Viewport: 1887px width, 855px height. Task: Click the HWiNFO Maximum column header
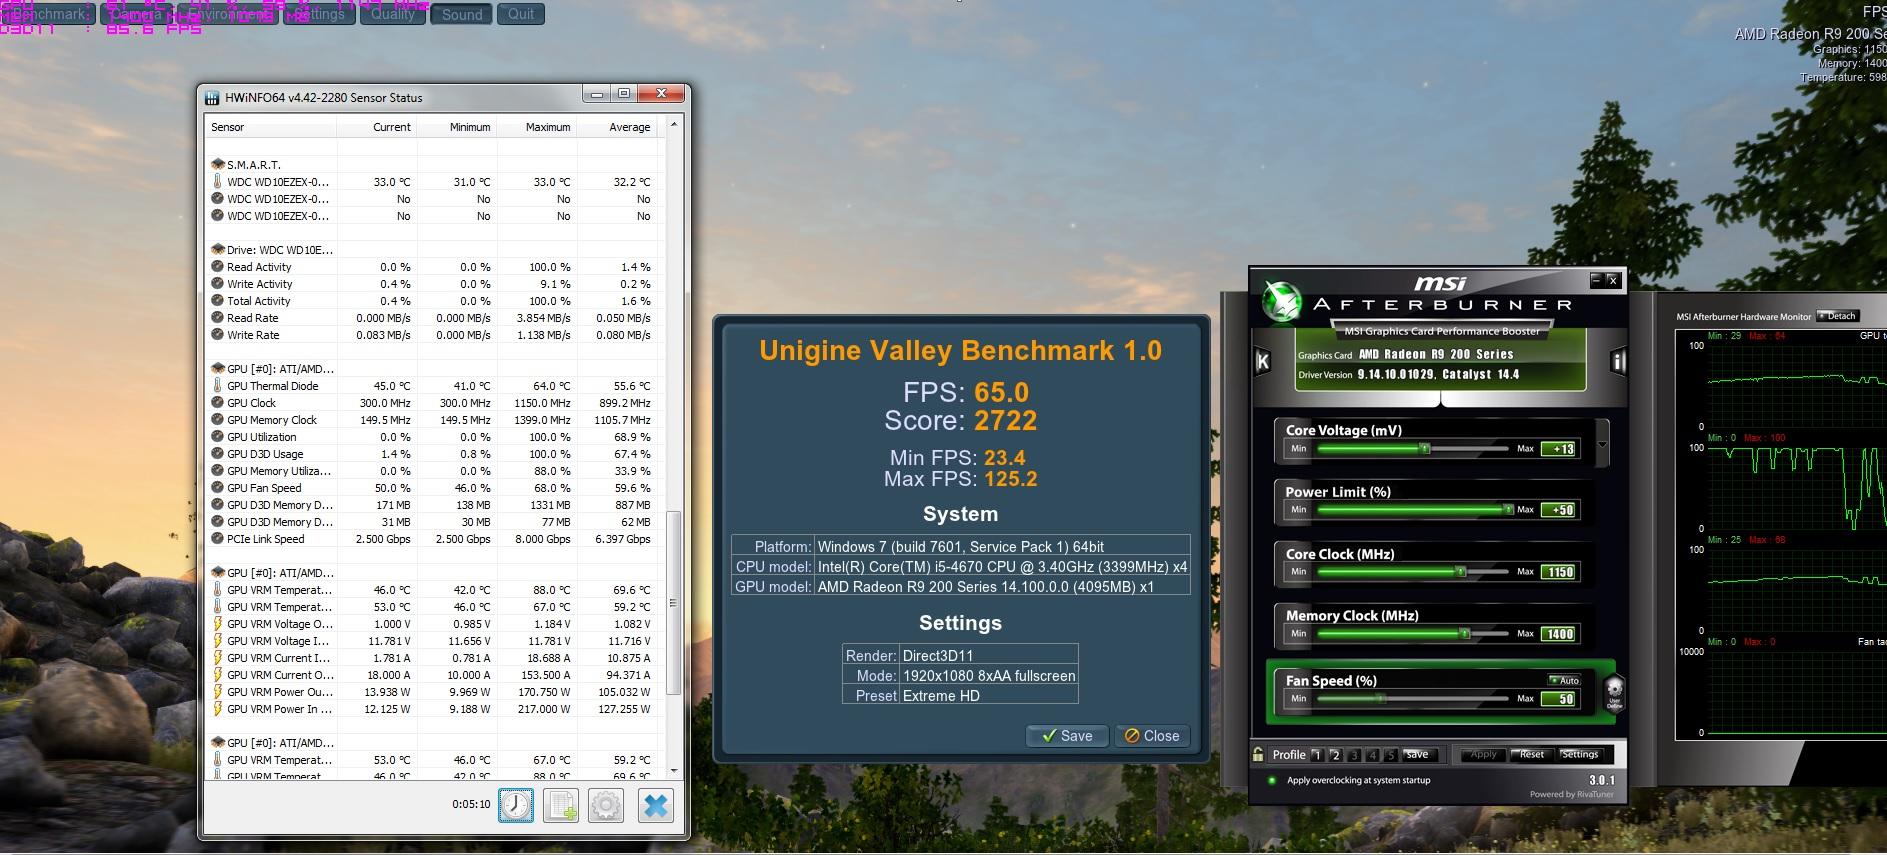coord(537,127)
